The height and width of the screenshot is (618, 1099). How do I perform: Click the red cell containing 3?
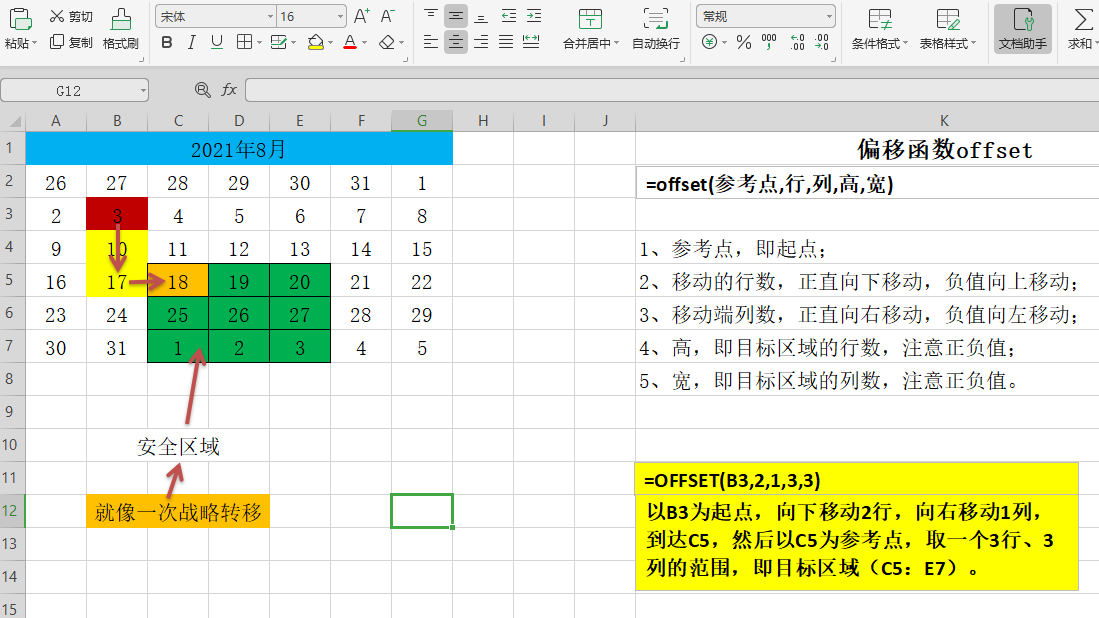(117, 214)
